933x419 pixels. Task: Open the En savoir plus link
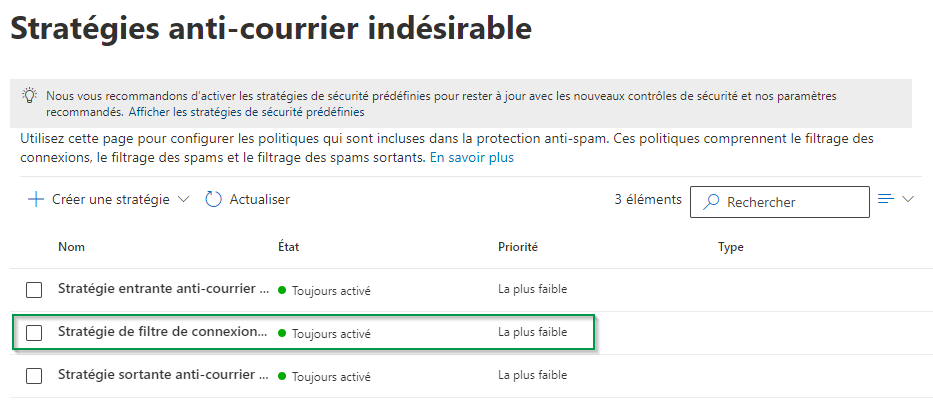pyautogui.click(x=472, y=157)
